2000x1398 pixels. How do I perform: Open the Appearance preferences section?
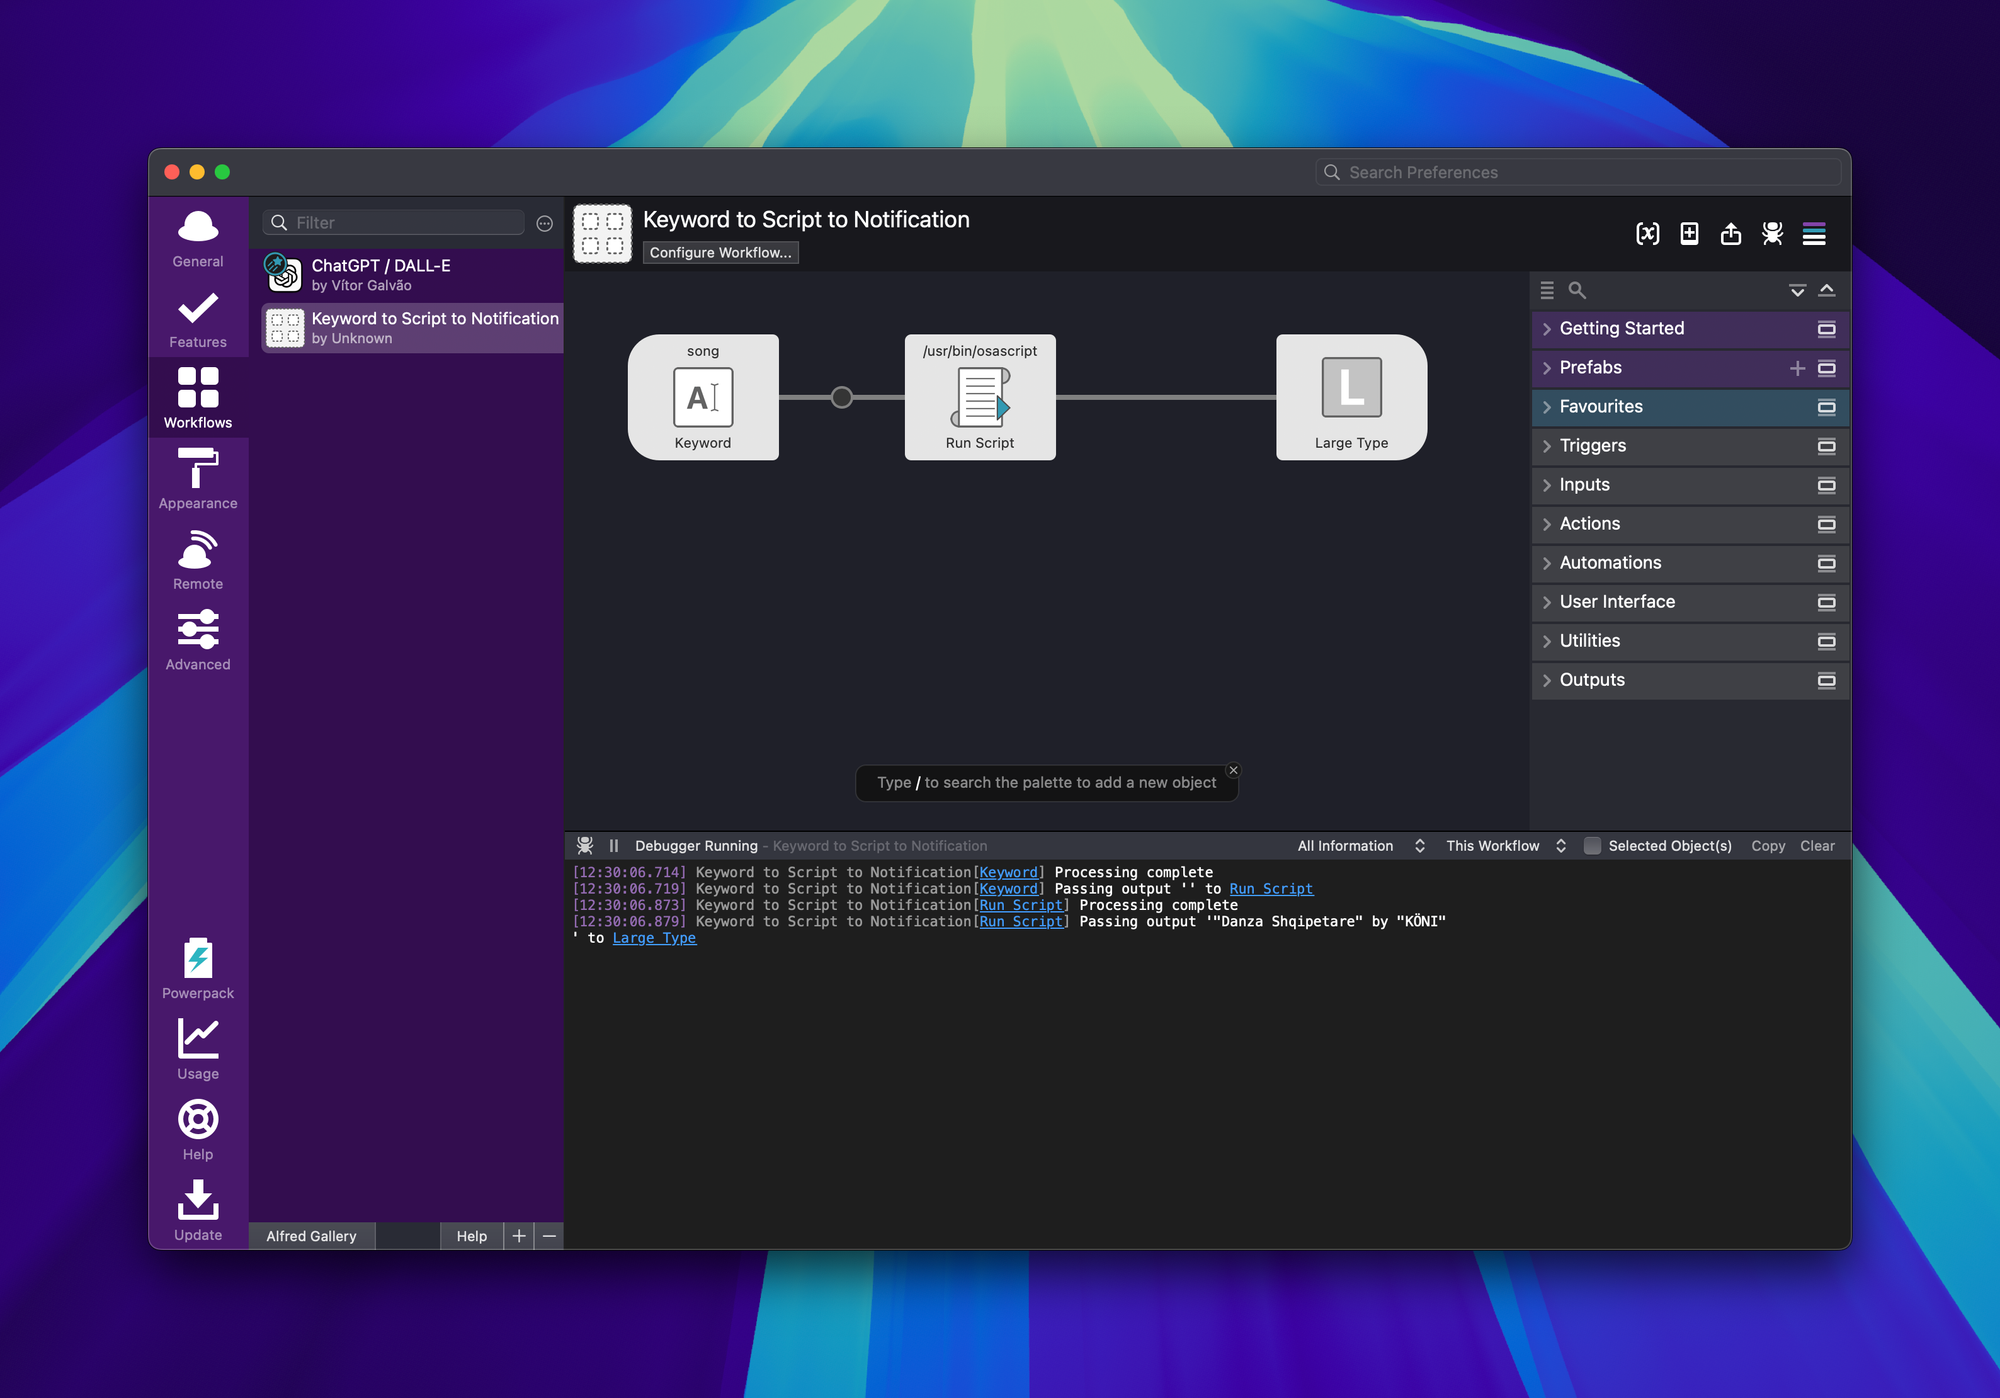point(198,478)
